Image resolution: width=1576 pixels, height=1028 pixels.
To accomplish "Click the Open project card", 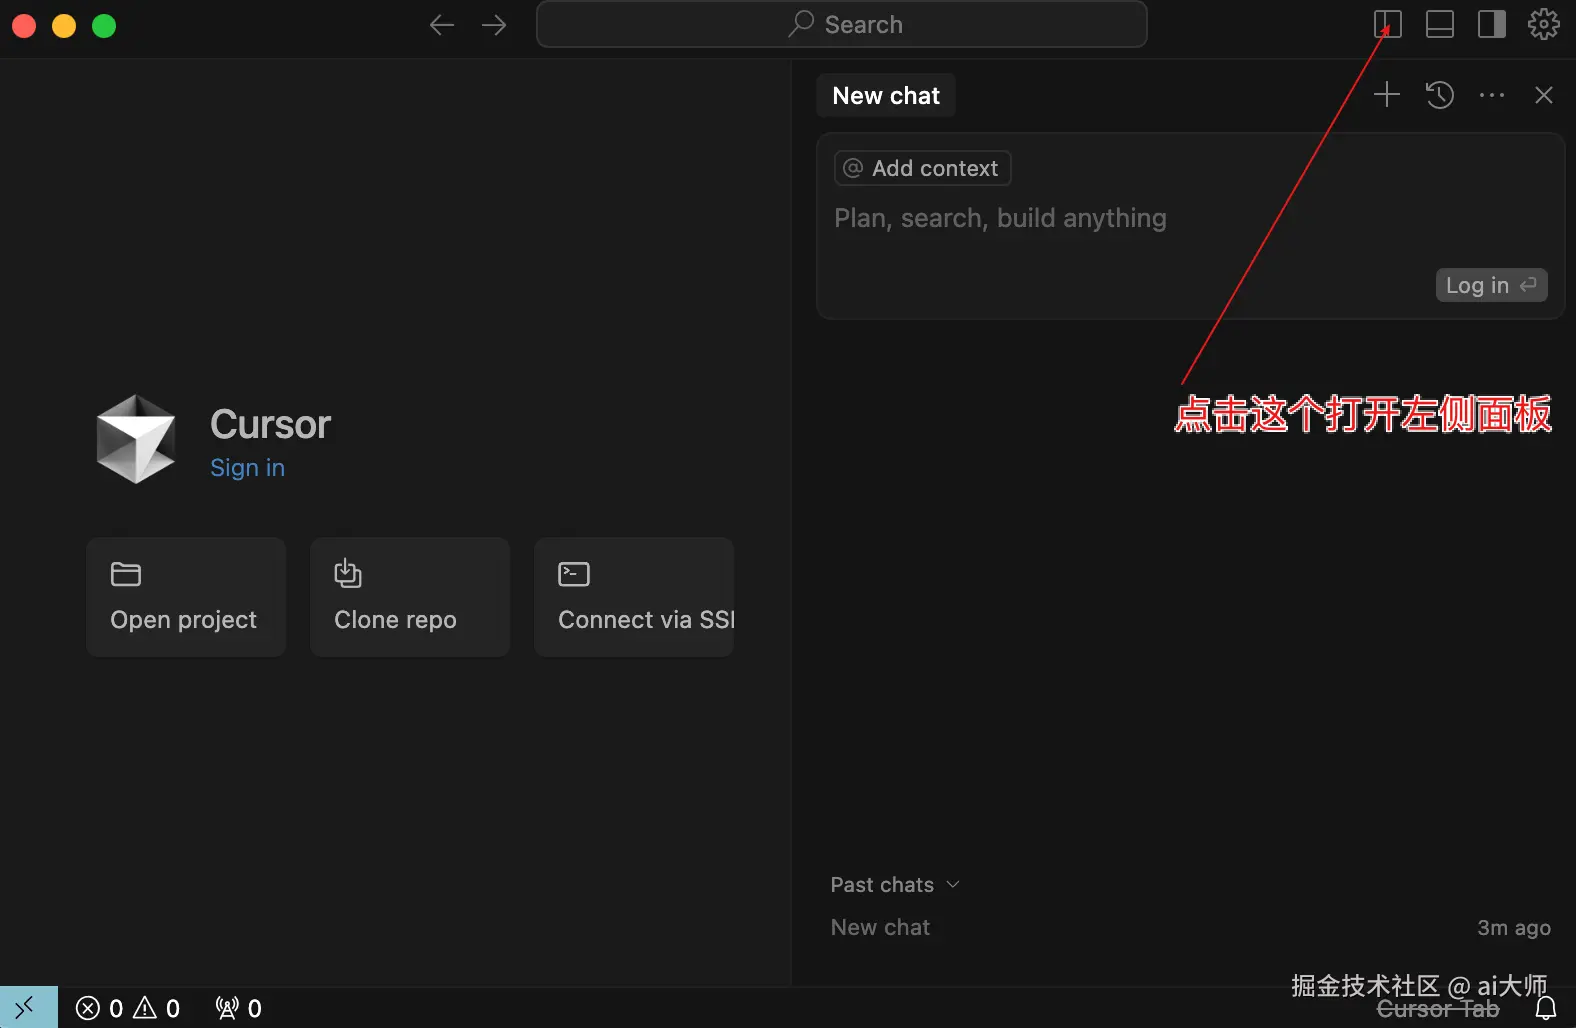I will (186, 597).
